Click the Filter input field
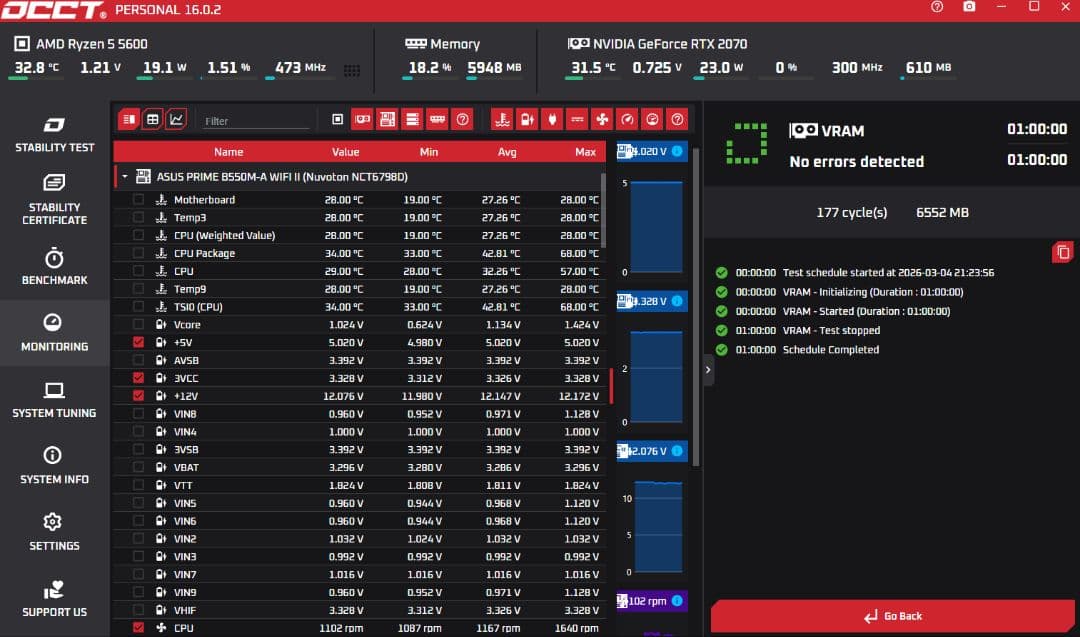This screenshot has height=637, width=1080. 256,121
